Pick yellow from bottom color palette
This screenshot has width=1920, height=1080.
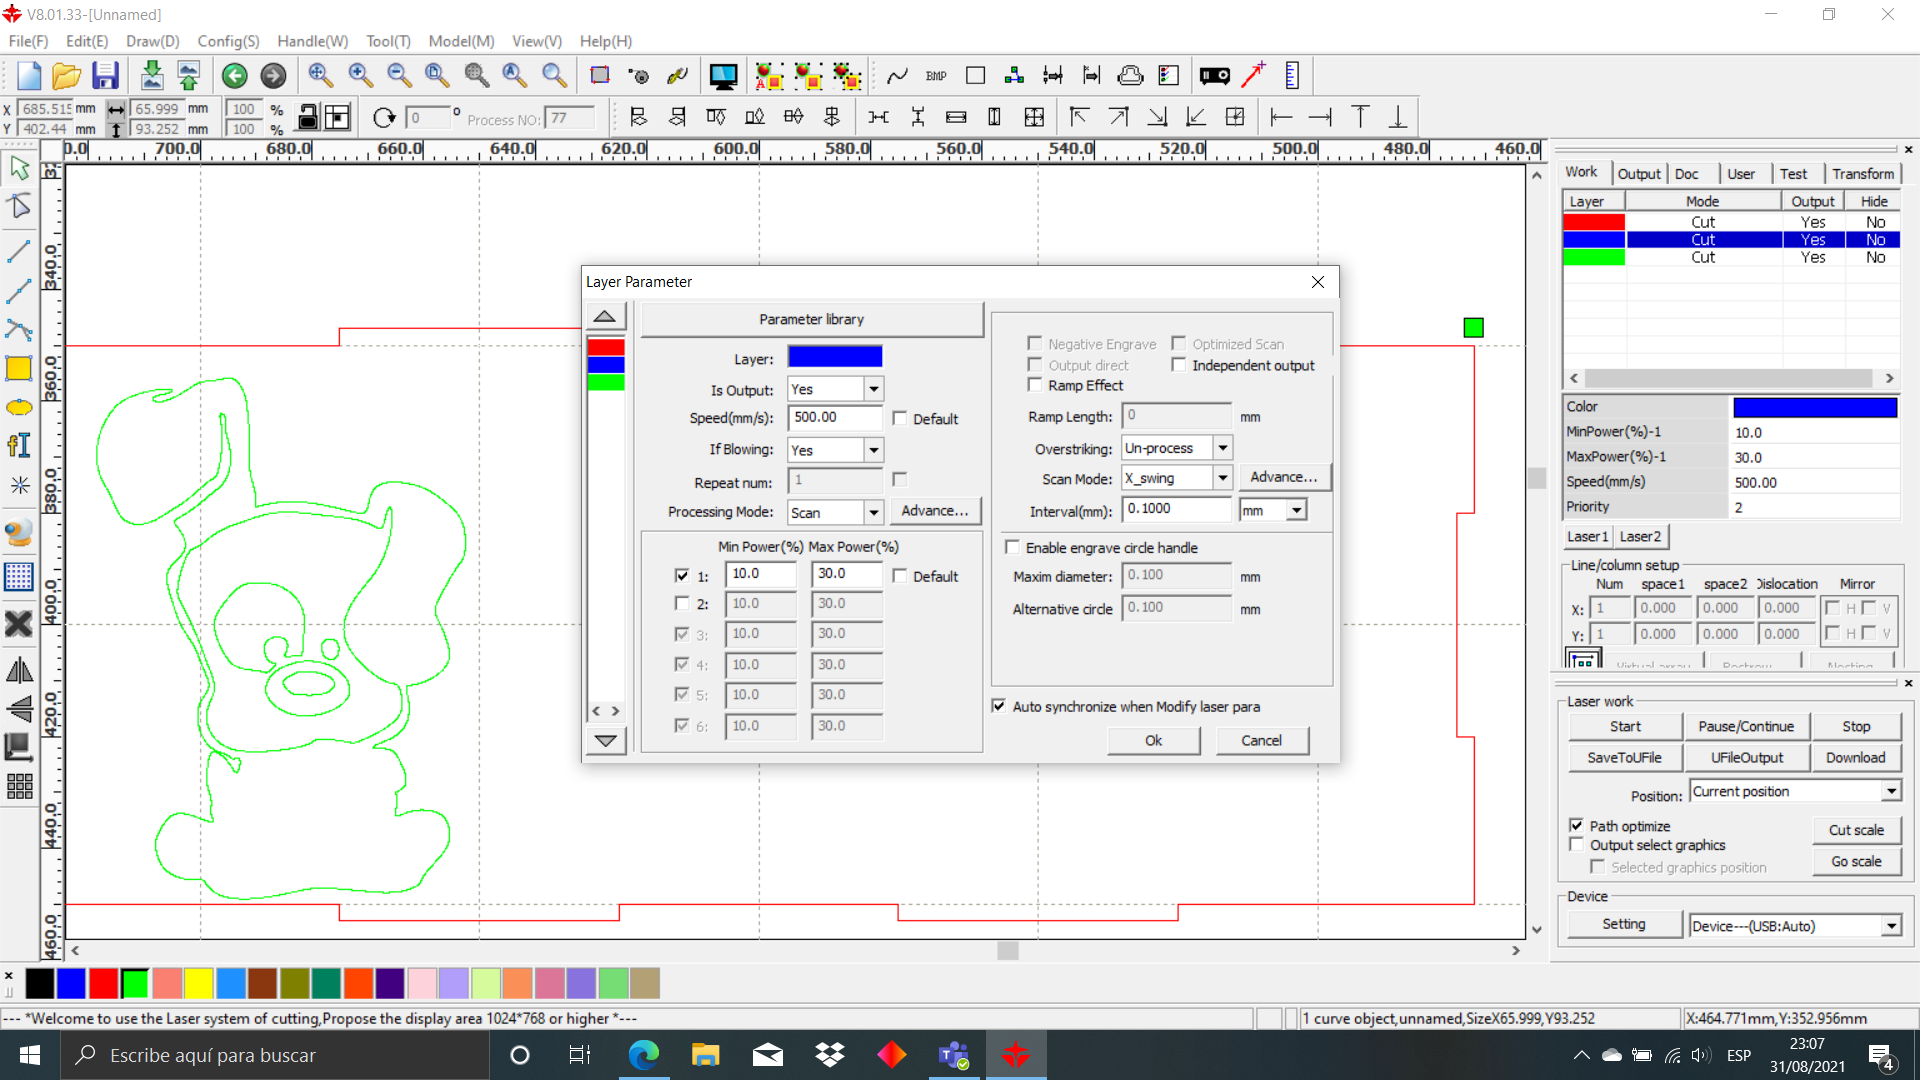[x=199, y=984]
